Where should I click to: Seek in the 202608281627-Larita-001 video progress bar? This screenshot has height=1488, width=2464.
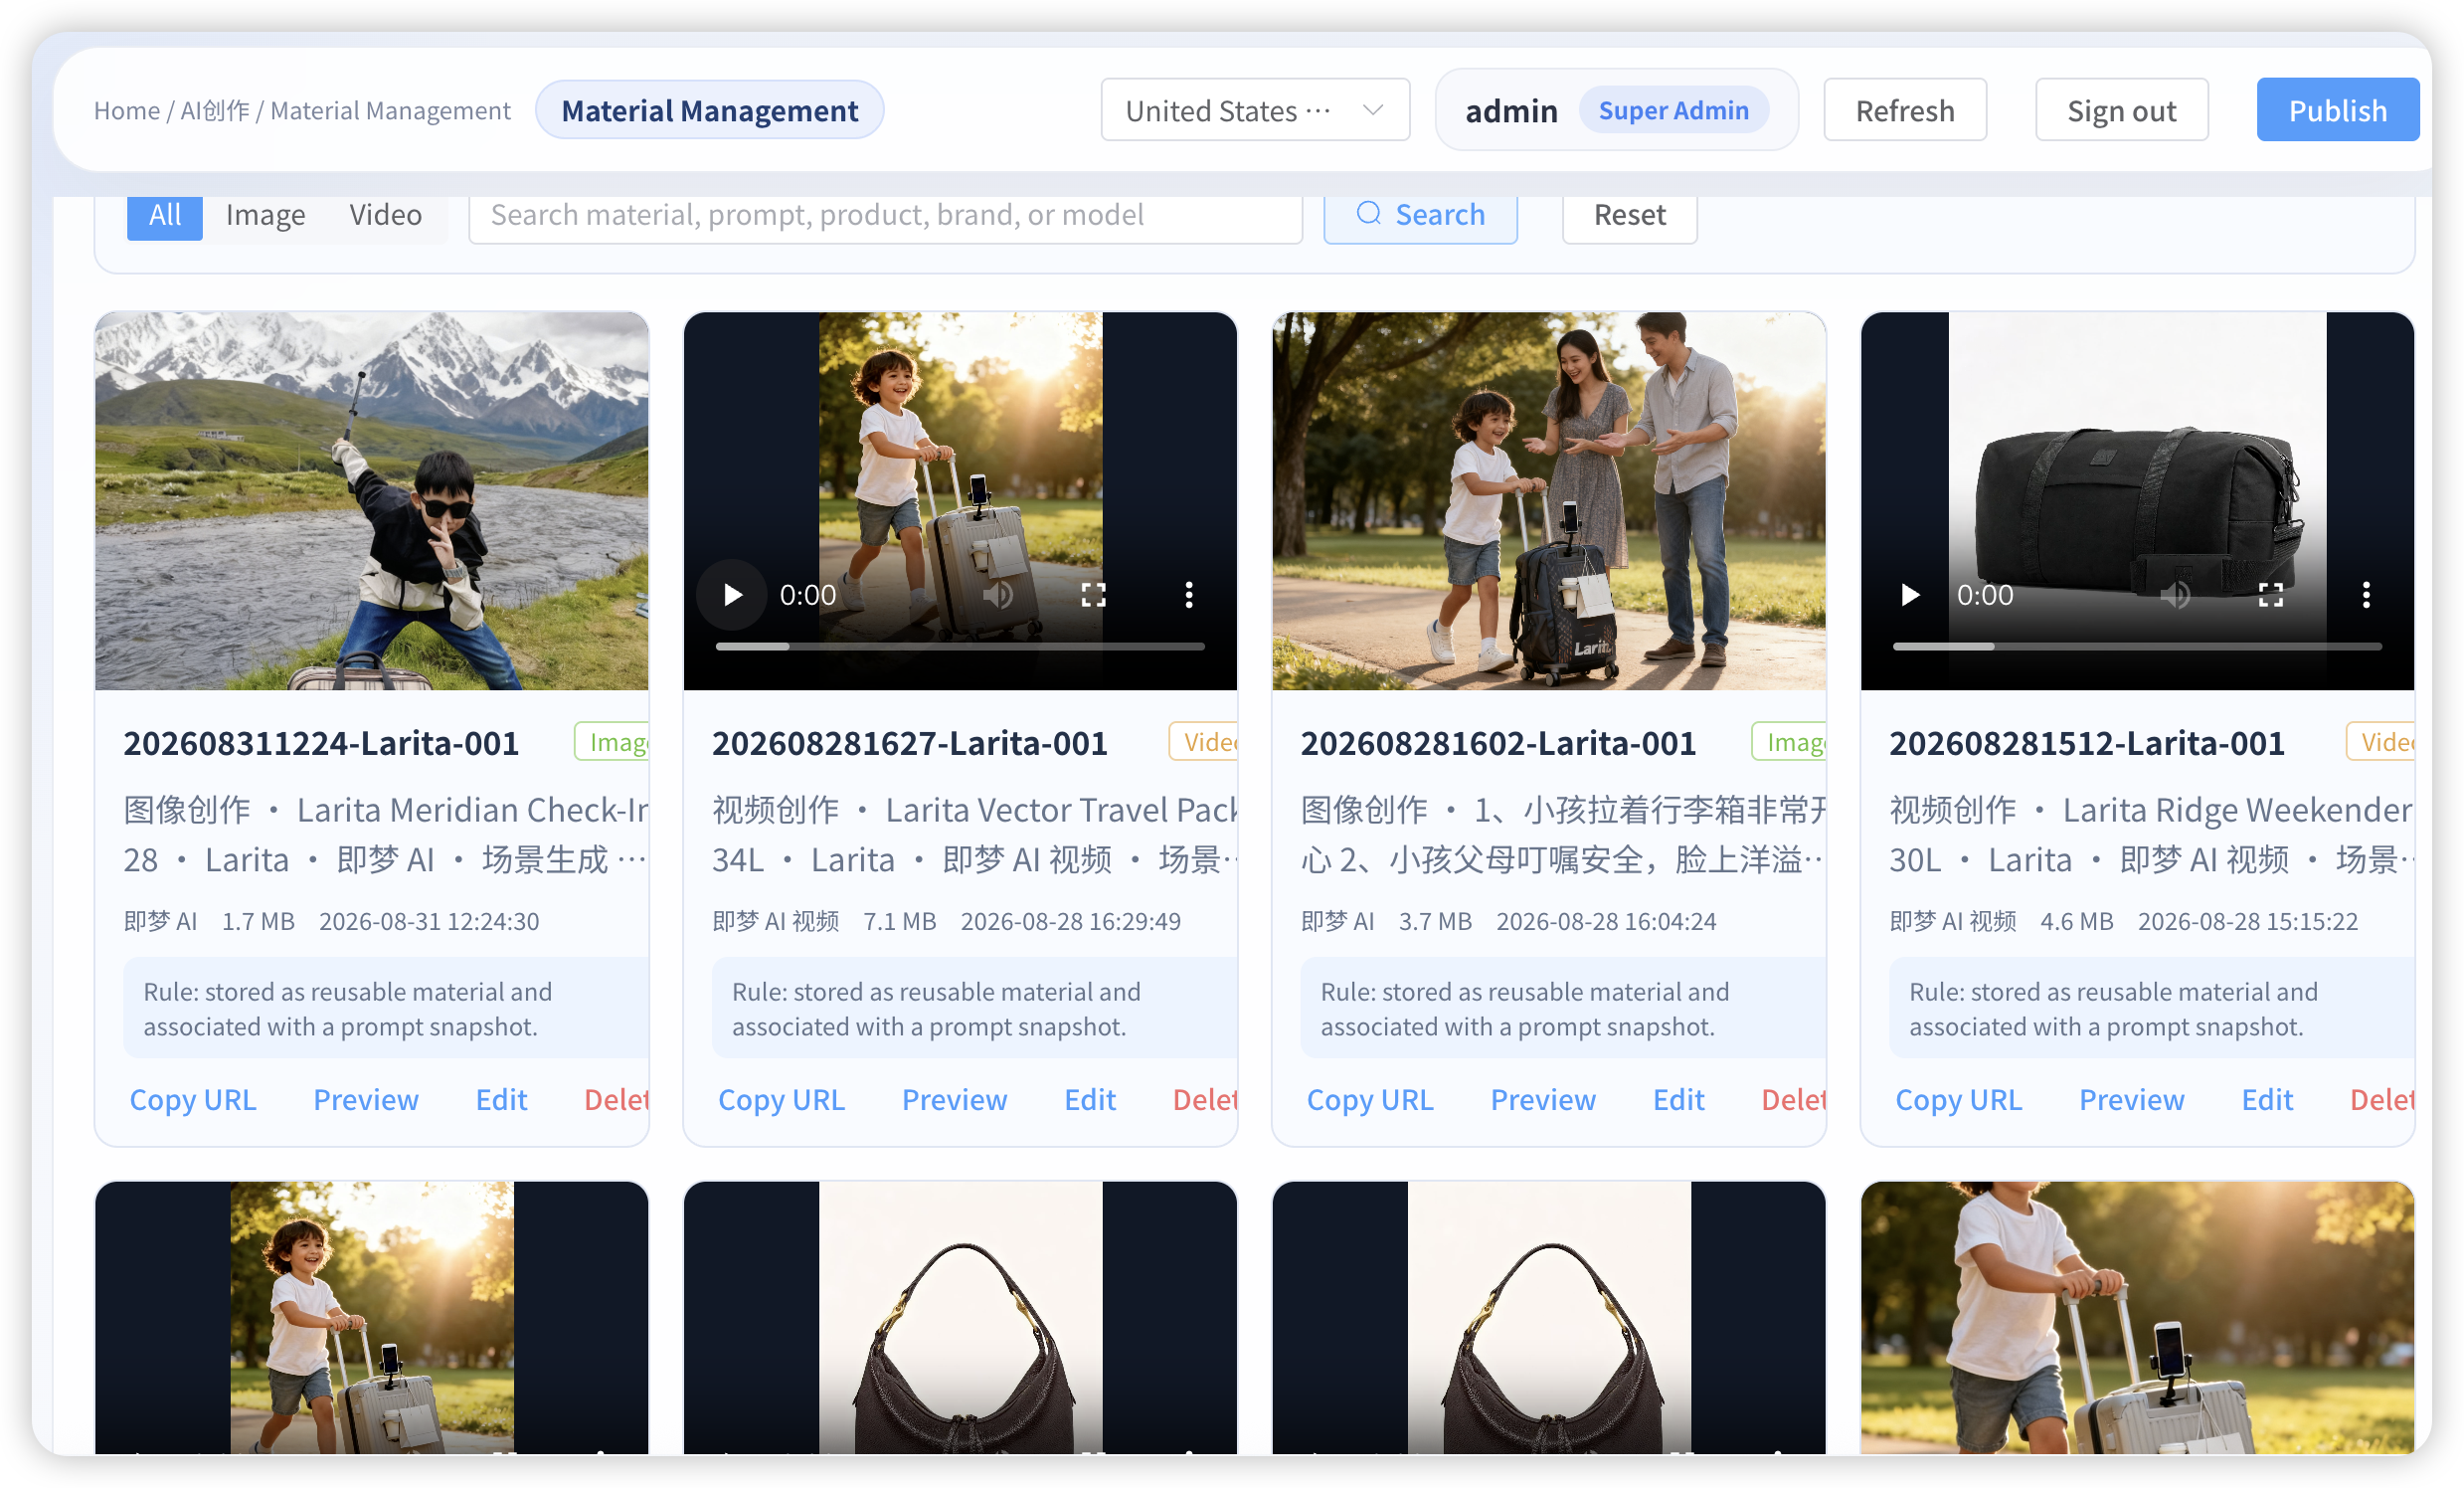click(x=960, y=647)
